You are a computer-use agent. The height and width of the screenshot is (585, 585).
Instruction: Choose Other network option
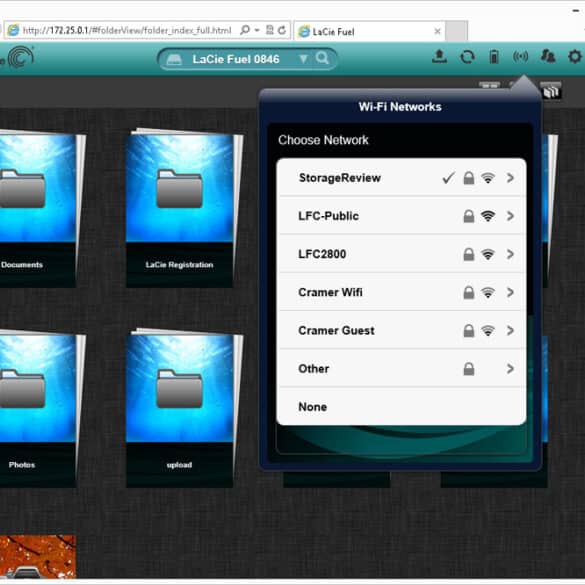pos(401,369)
